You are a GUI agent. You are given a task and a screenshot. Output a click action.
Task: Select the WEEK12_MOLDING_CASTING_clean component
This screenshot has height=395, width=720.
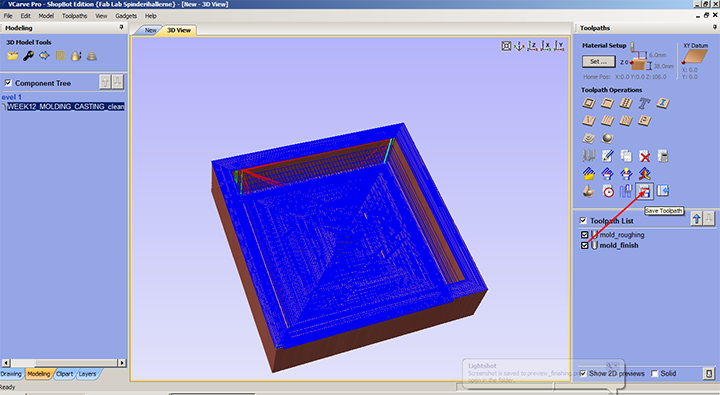(x=66, y=107)
